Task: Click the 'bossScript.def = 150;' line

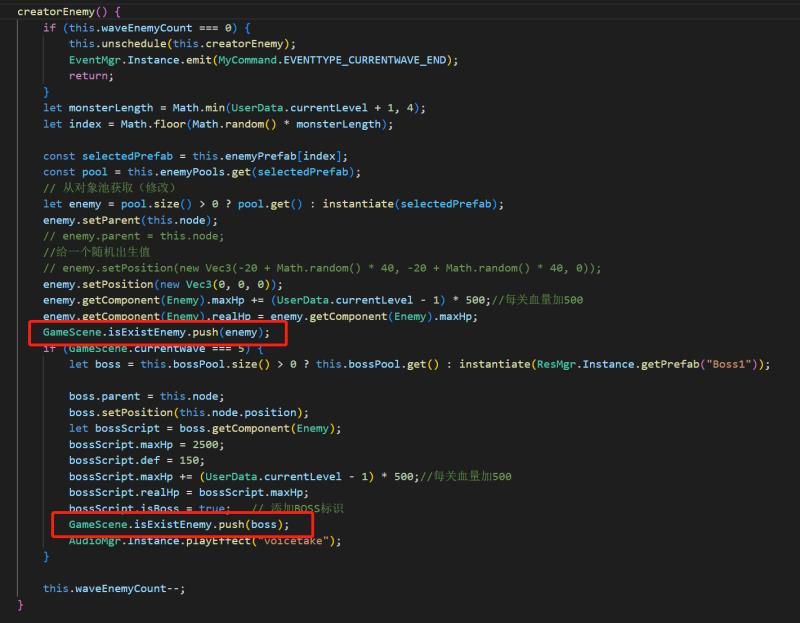Action: coord(137,460)
